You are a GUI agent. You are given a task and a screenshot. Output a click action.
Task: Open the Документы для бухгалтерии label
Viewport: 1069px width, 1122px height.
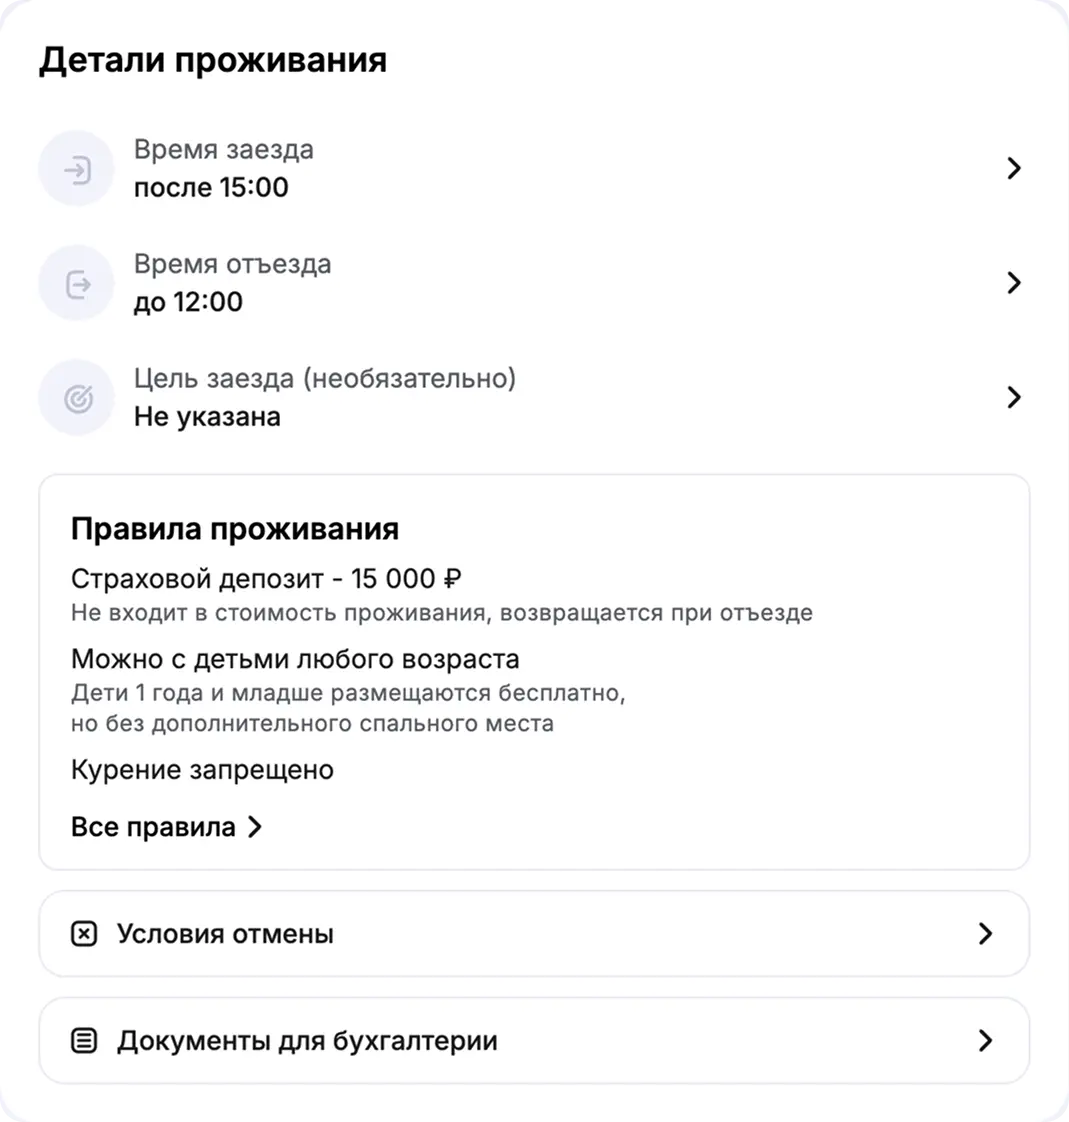[307, 1041]
